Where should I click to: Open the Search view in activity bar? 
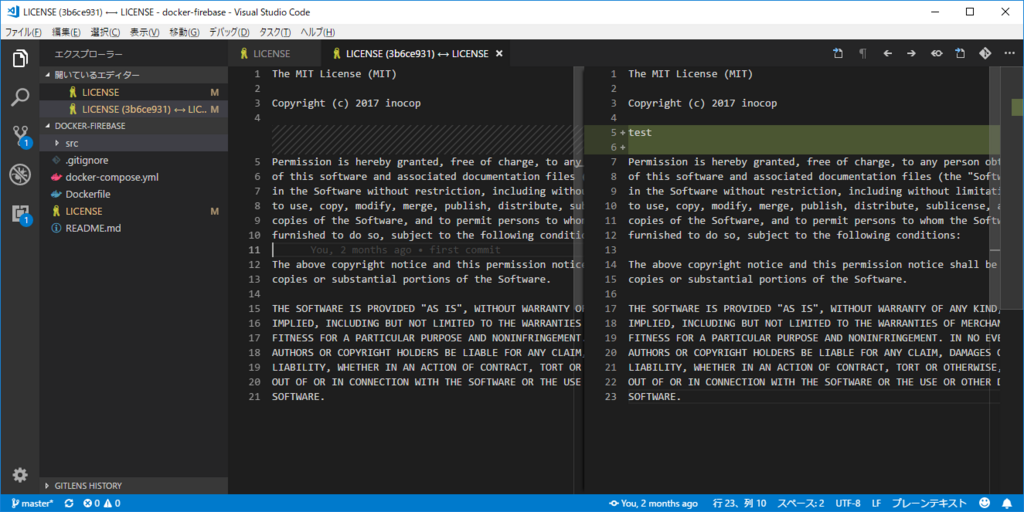coord(20,97)
